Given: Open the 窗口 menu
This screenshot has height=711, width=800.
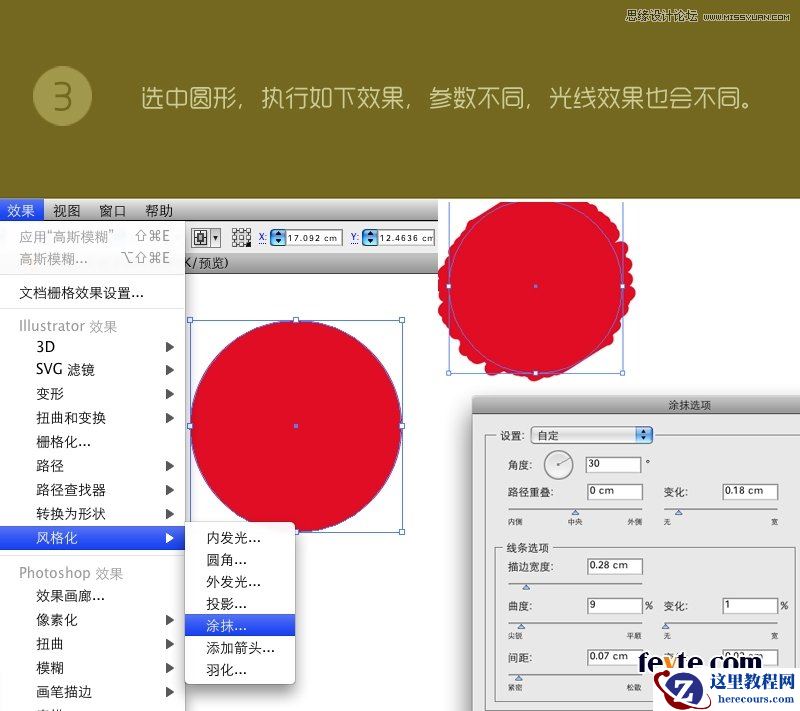Looking at the screenshot, I should tap(112, 210).
